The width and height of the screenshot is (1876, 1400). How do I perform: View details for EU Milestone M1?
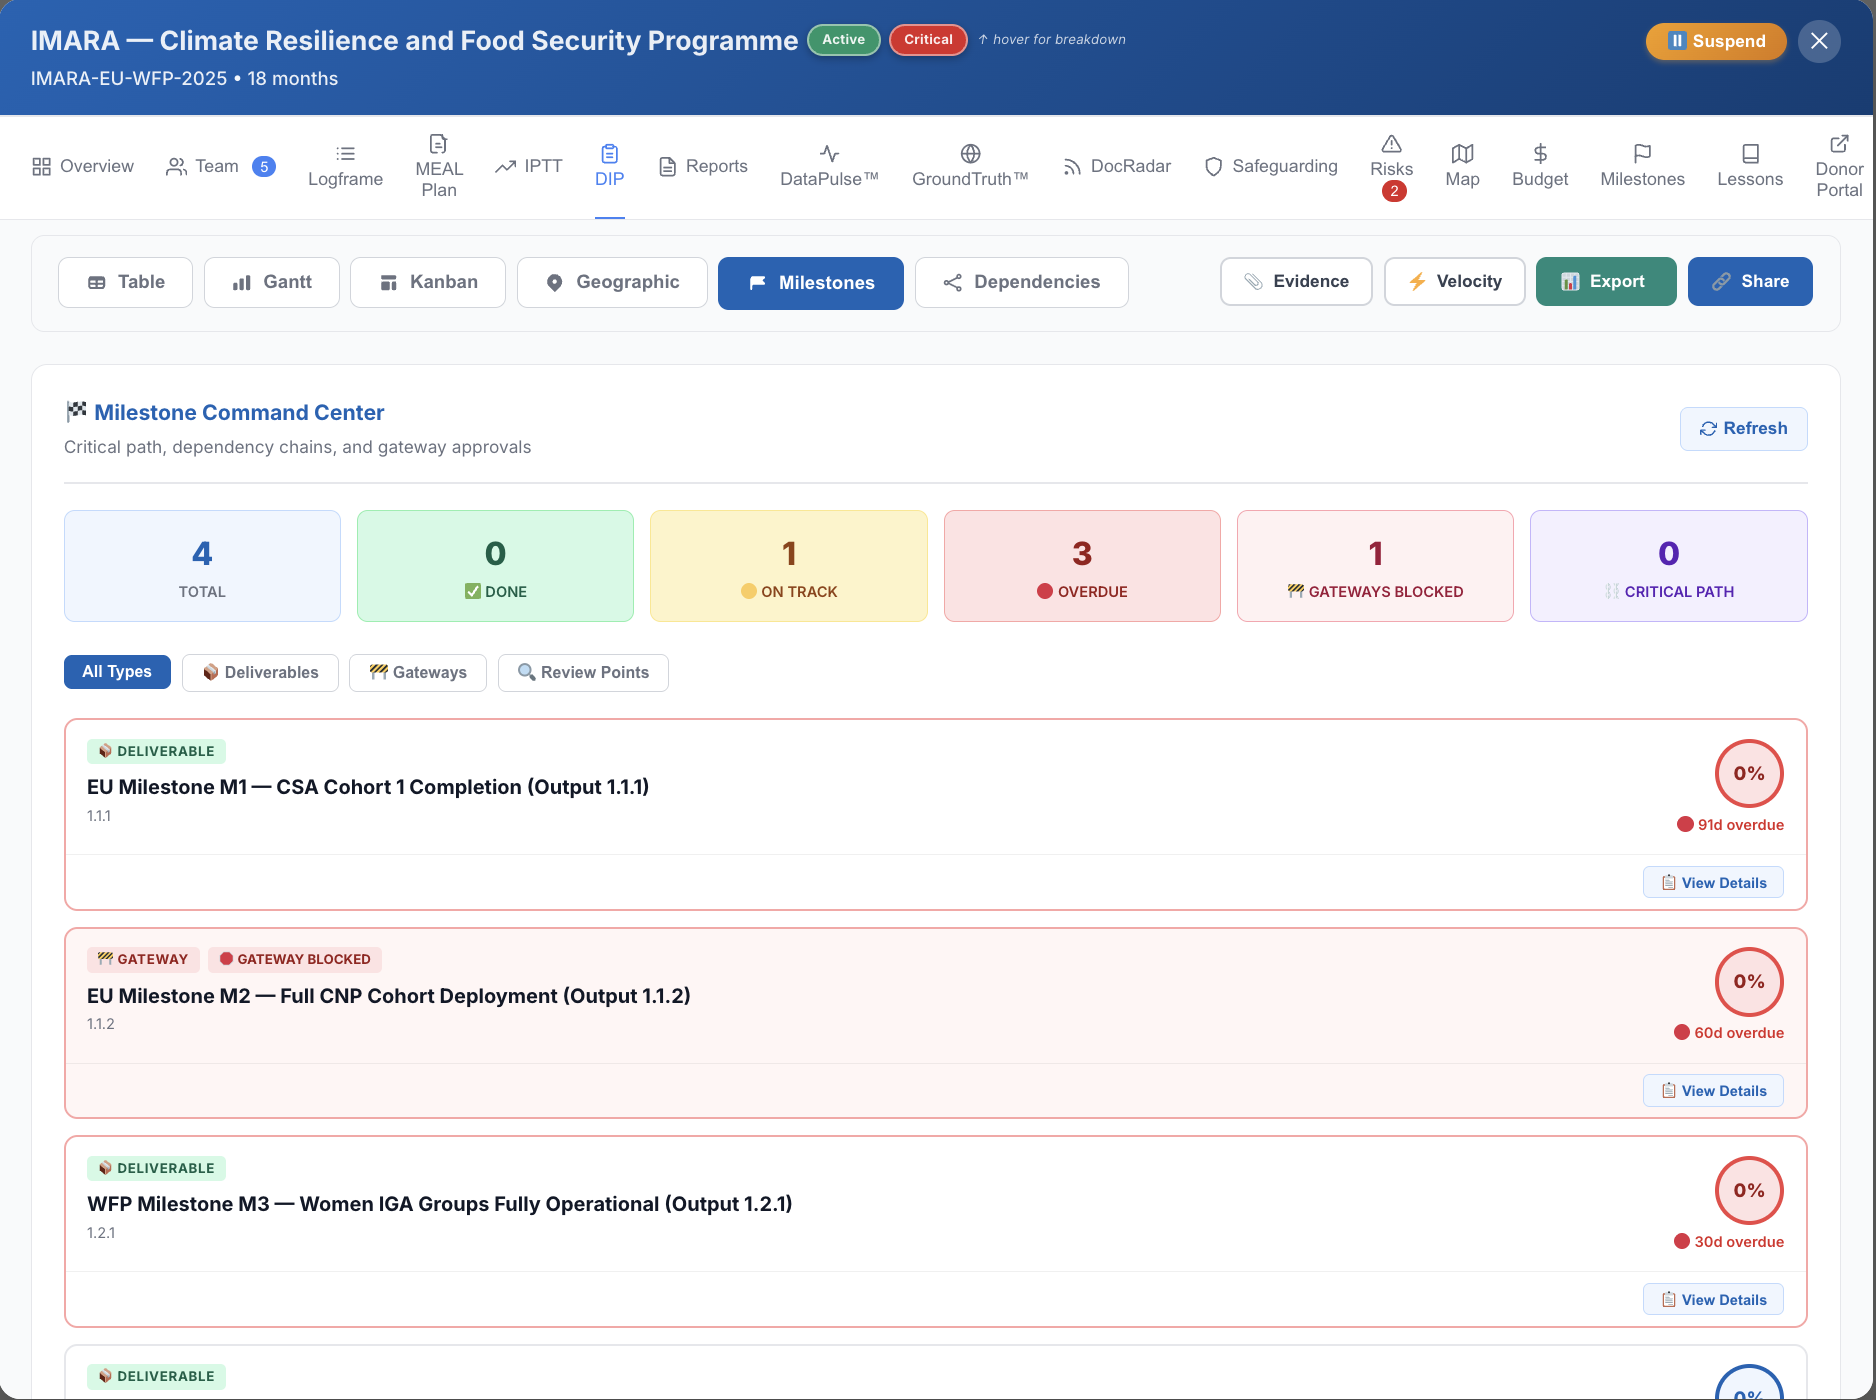tap(1713, 883)
